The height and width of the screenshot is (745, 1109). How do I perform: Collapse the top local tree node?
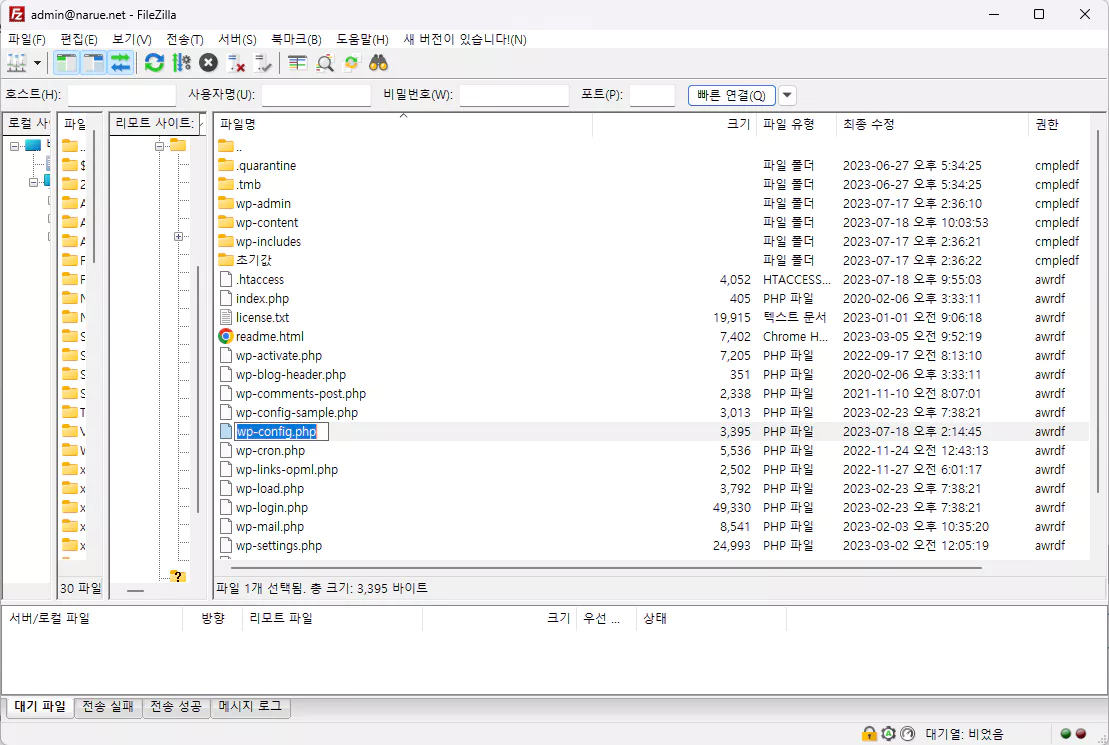tap(14, 146)
